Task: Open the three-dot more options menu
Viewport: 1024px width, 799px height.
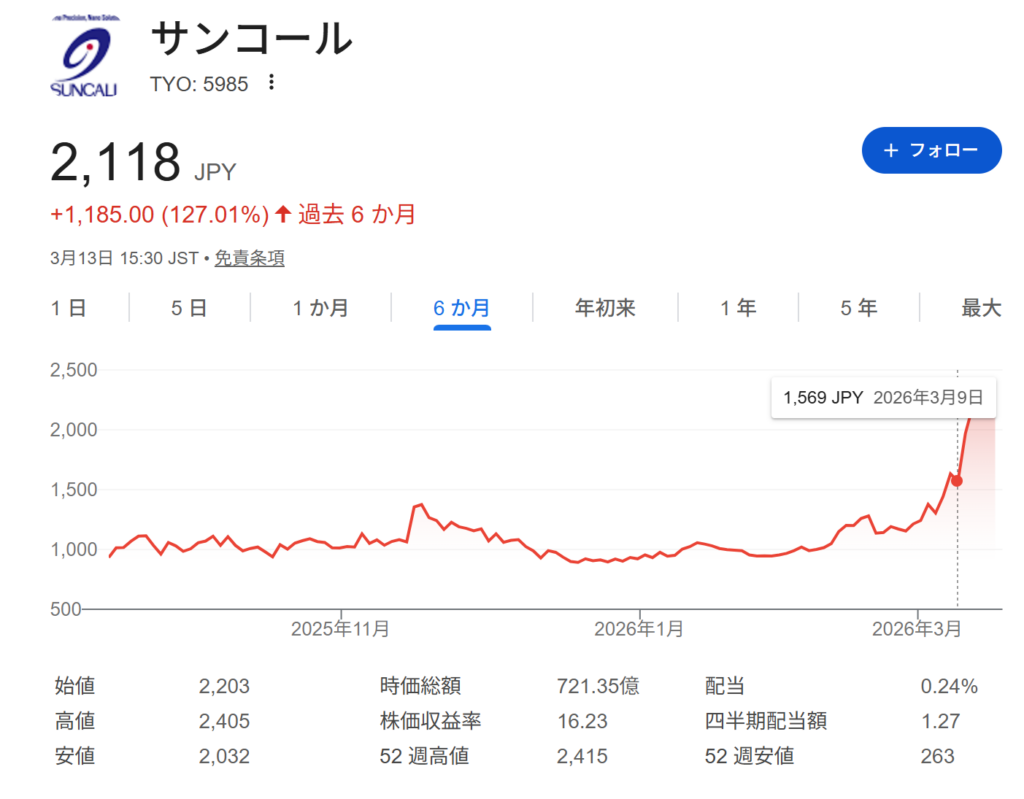Action: coord(271,83)
